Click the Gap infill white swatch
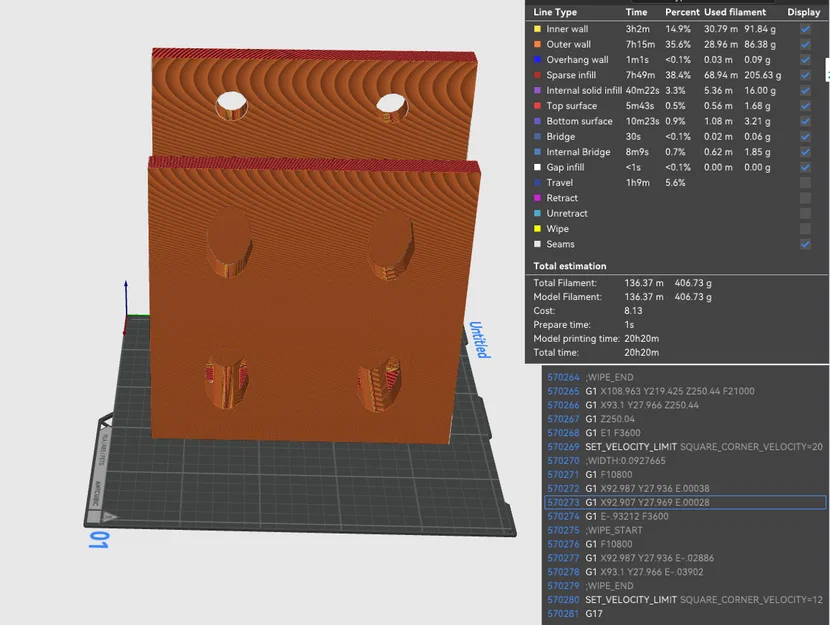This screenshot has width=830, height=625. (x=537, y=167)
